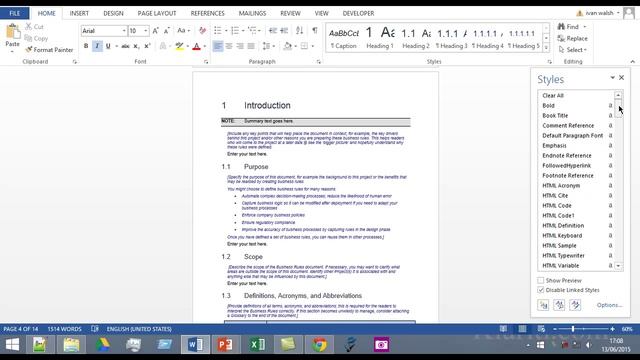Open the Windows Start button

point(12,345)
